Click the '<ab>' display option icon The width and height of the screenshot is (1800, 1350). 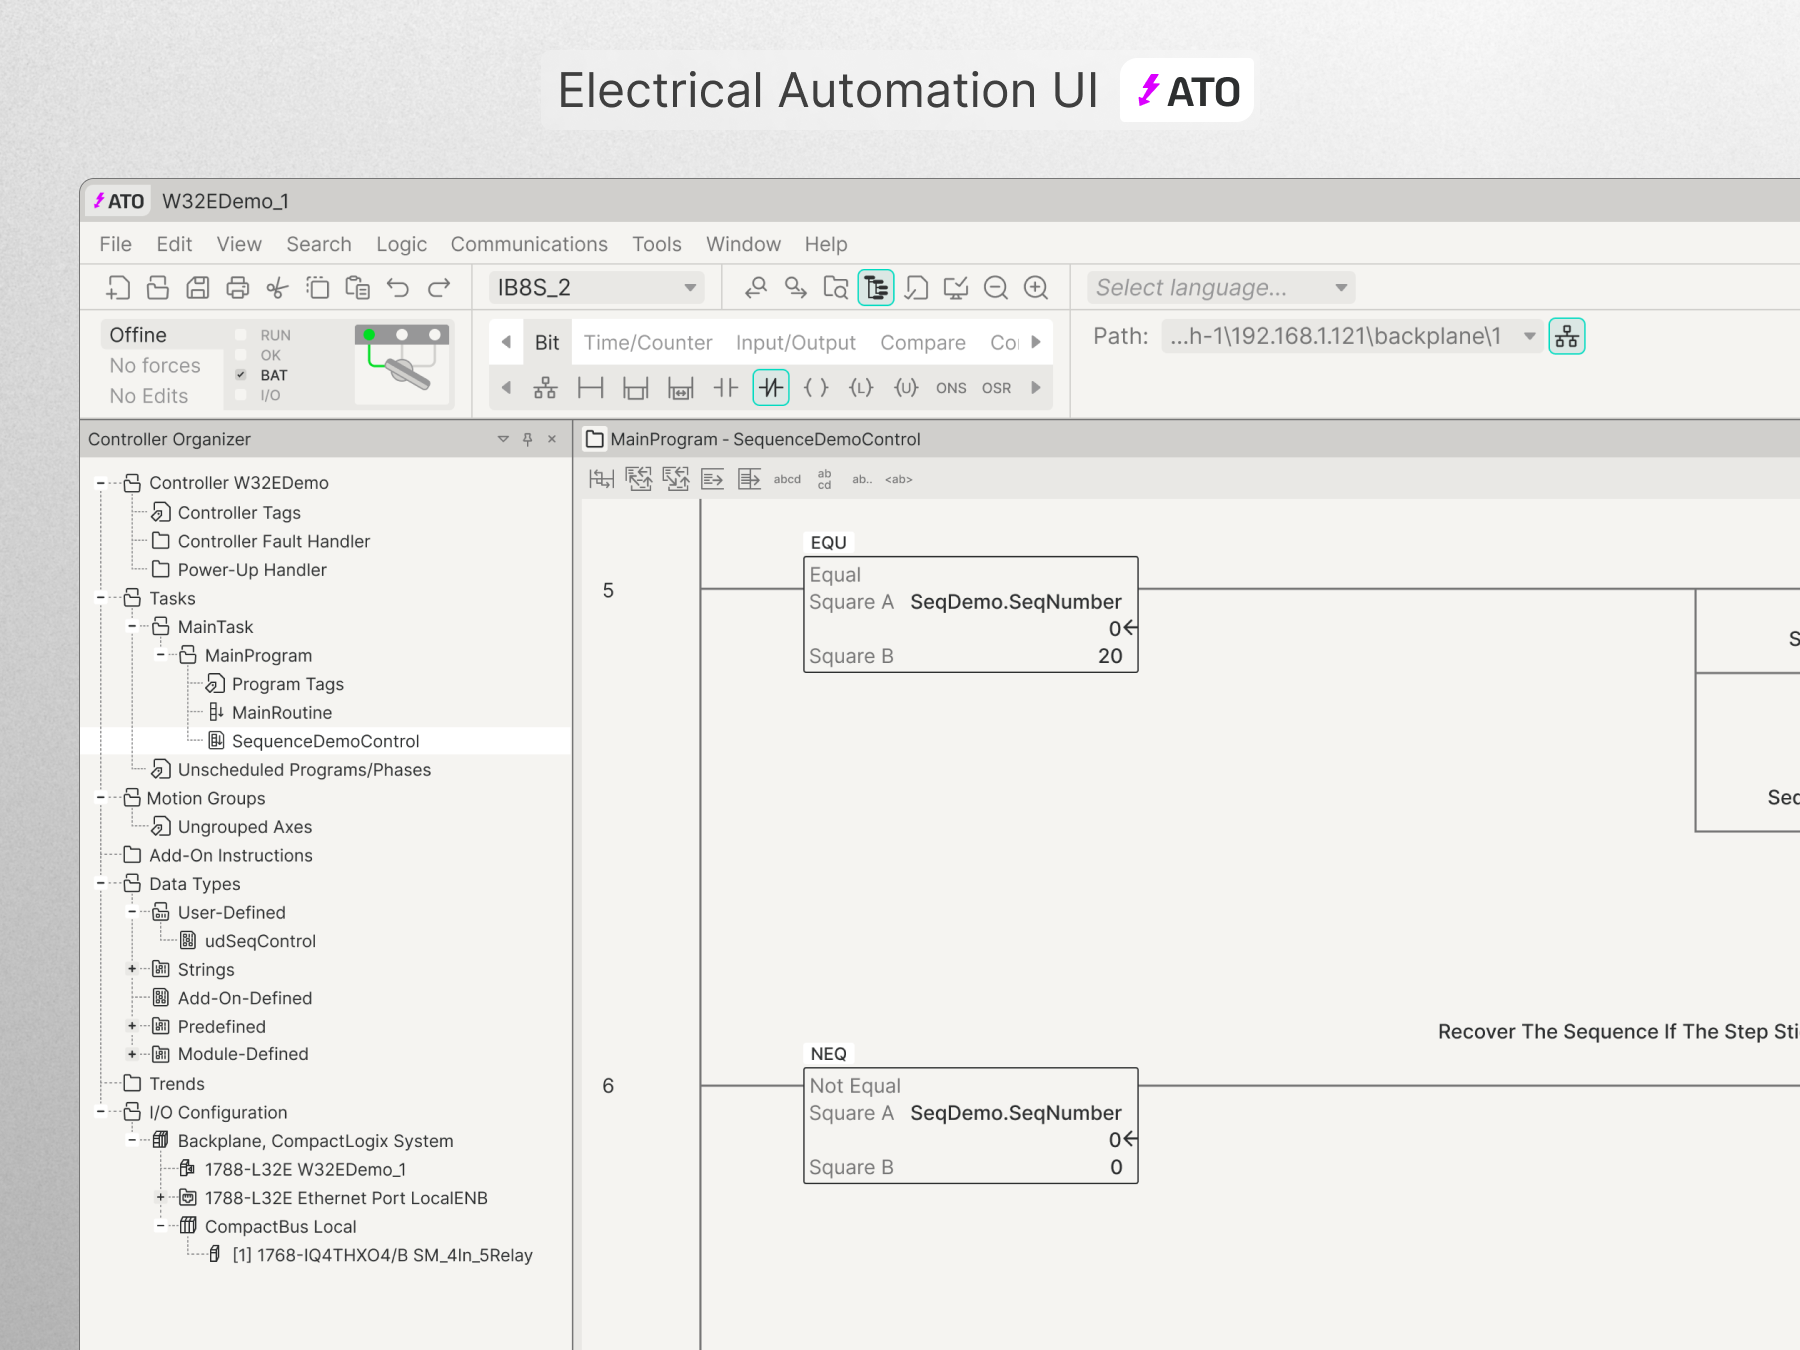pos(898,479)
